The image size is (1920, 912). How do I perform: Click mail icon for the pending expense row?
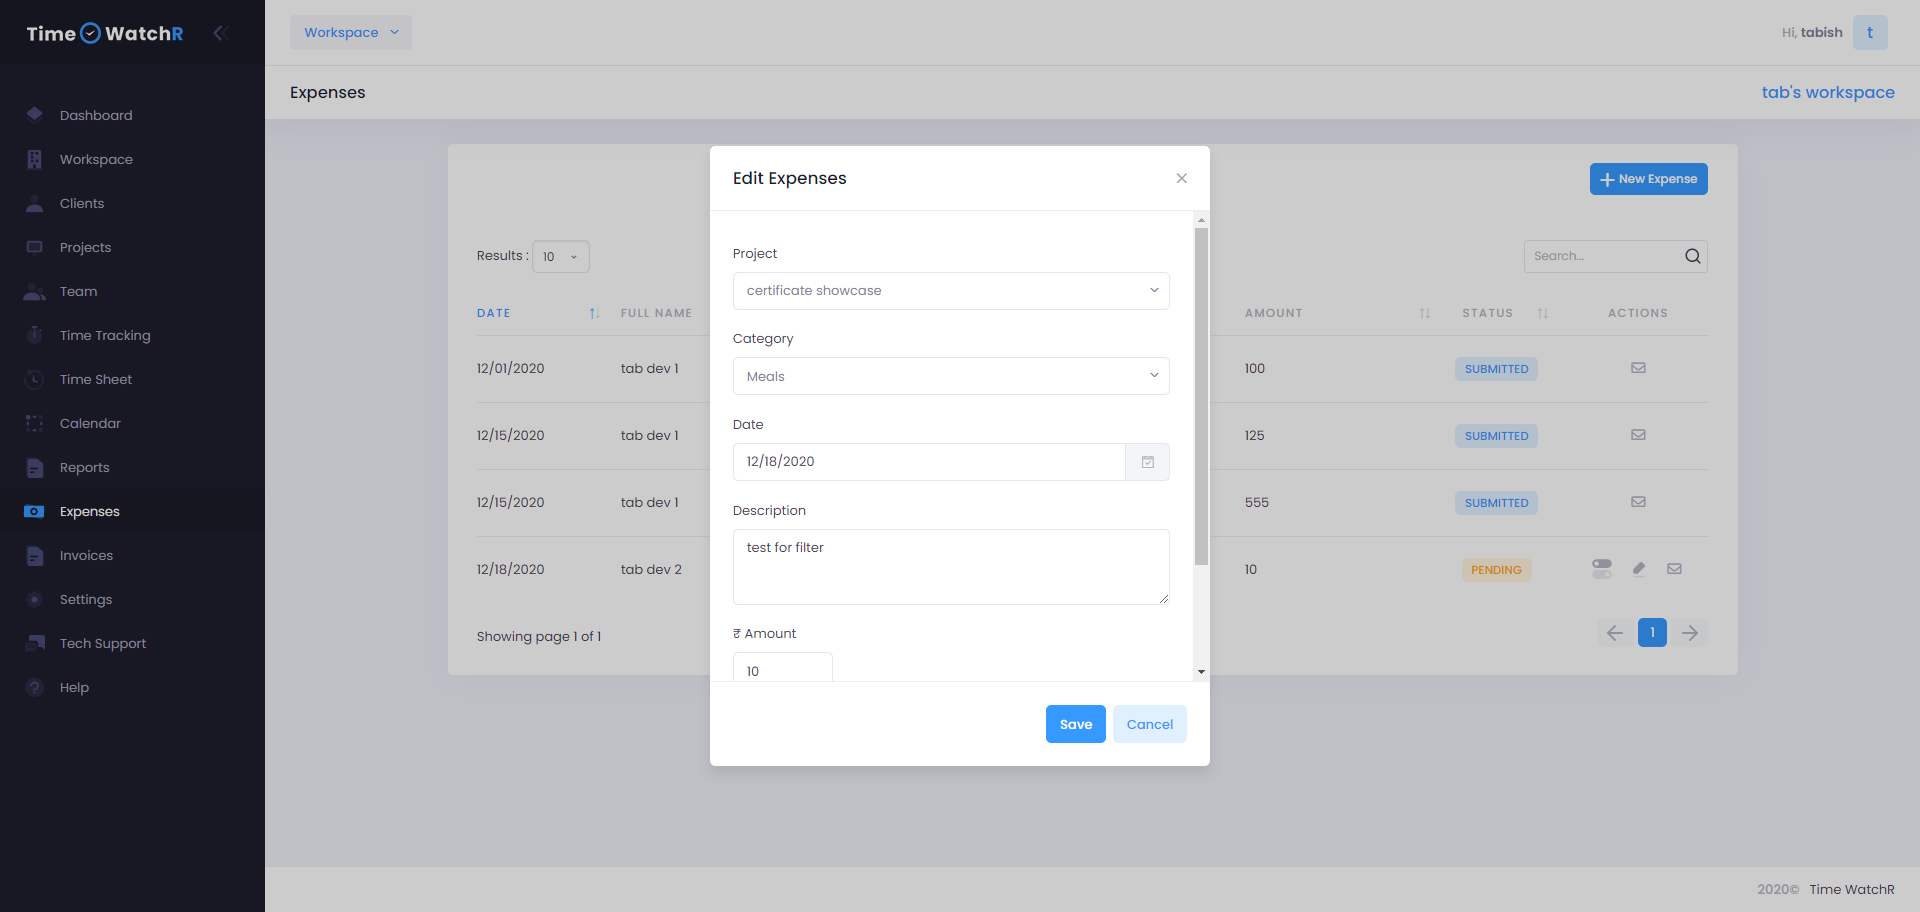click(1674, 569)
